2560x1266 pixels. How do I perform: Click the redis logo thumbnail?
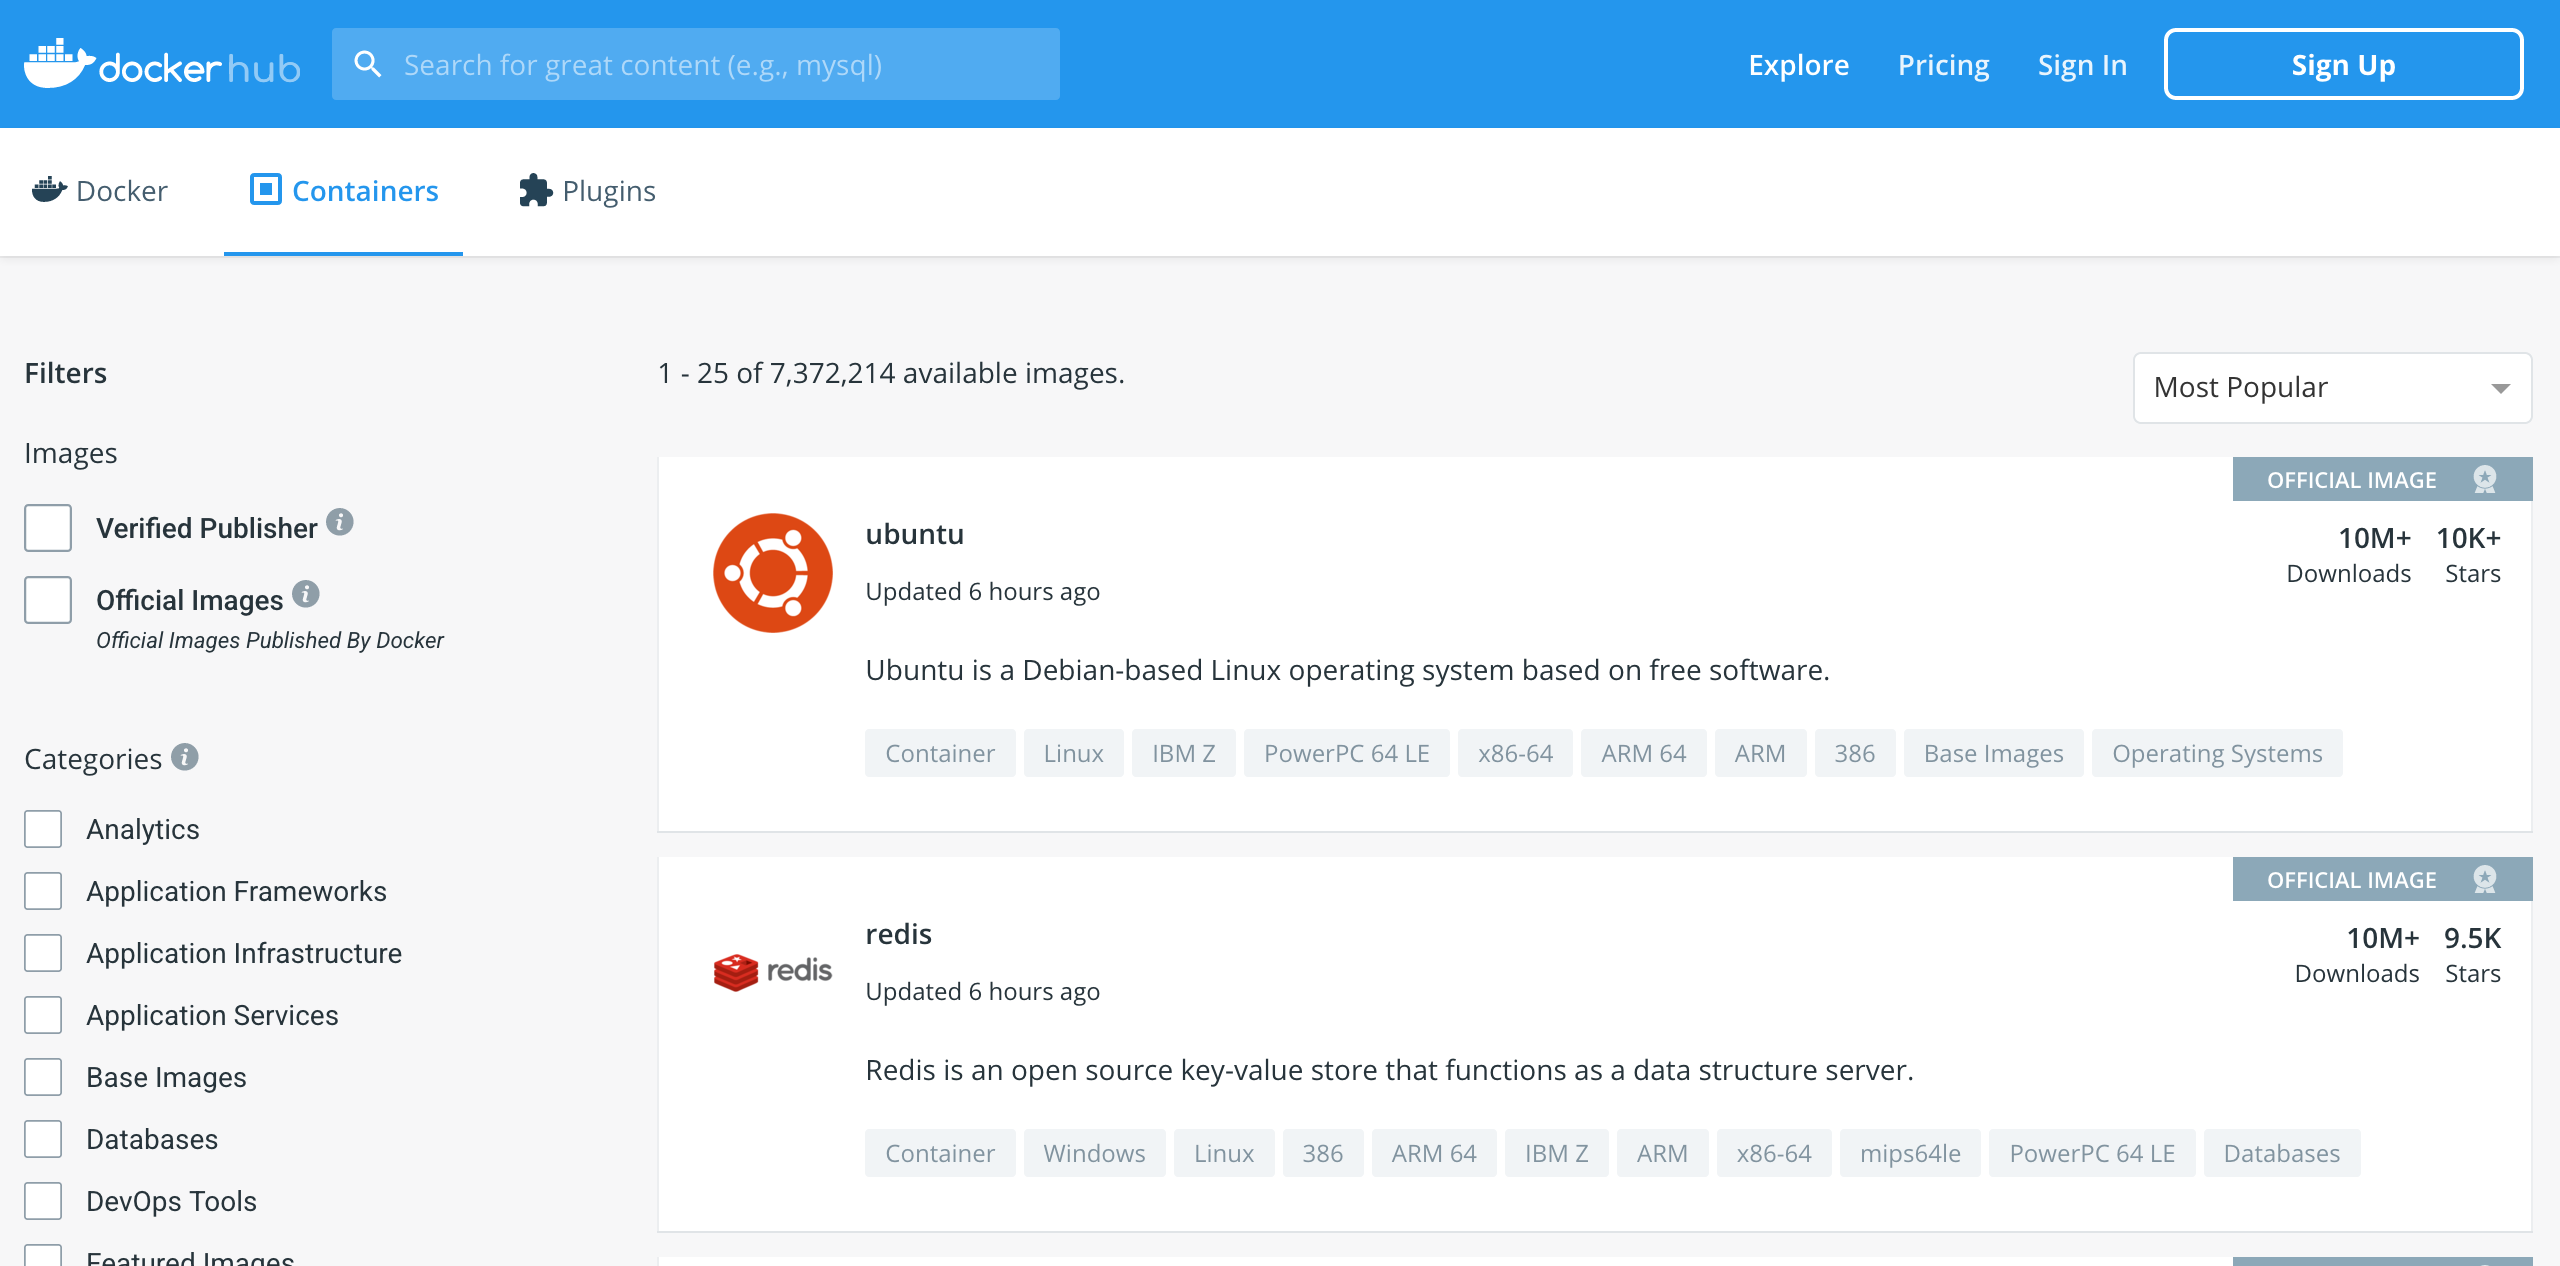772,971
